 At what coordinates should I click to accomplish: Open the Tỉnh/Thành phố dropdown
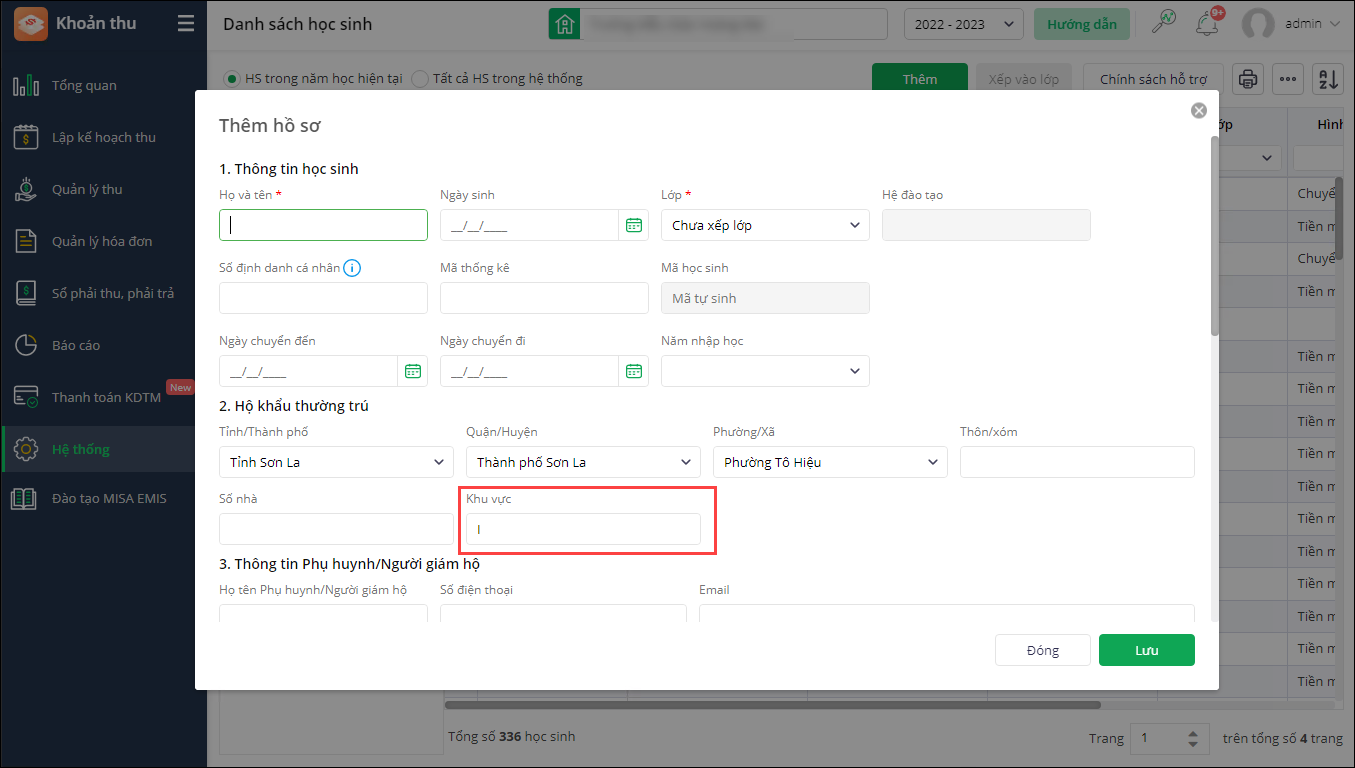click(x=336, y=462)
